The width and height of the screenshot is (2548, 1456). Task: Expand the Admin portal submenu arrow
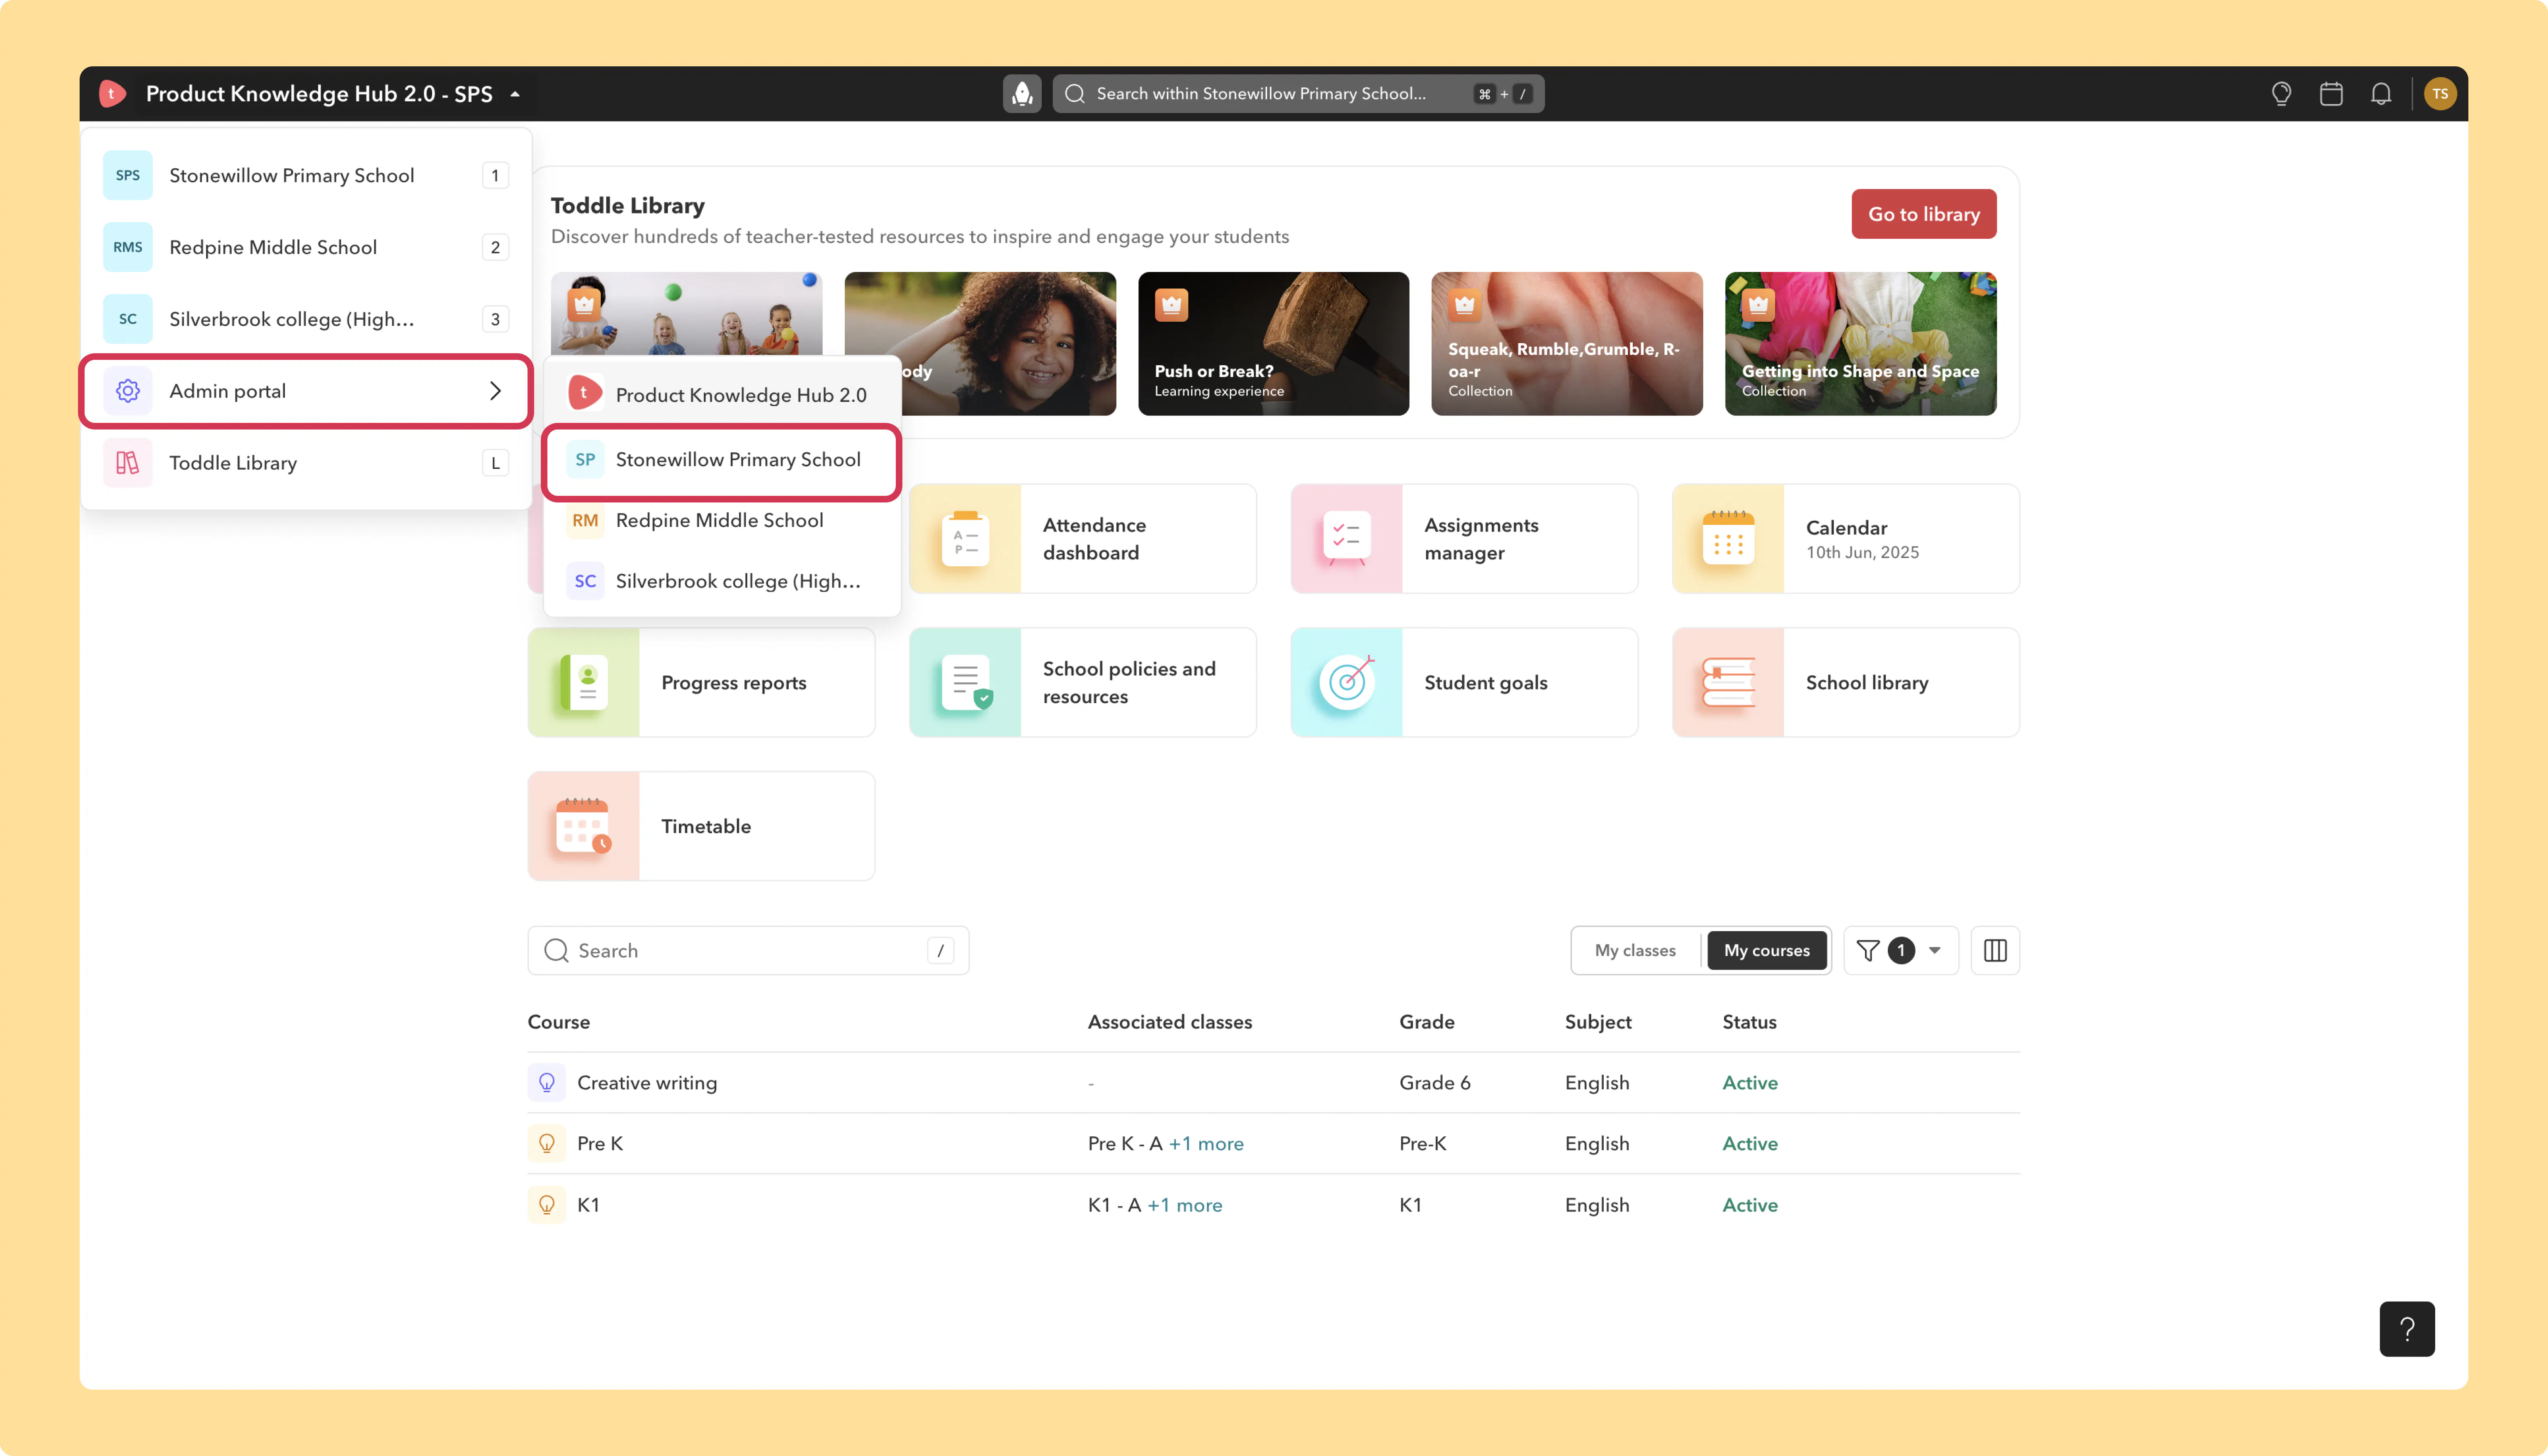495,391
